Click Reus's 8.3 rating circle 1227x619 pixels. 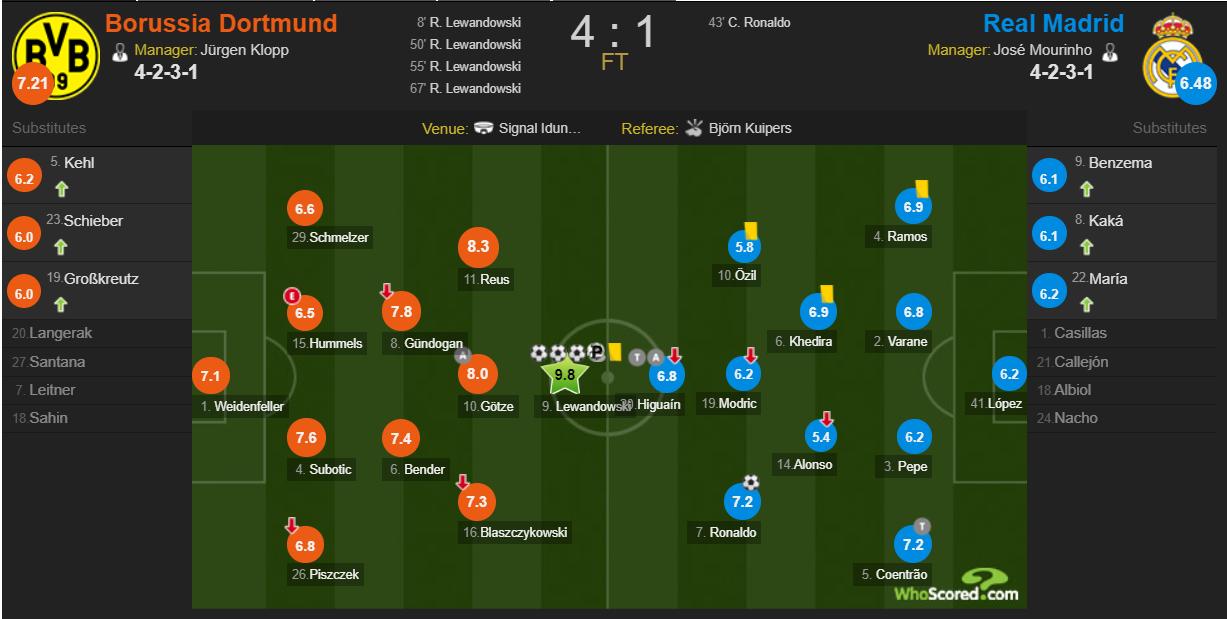[x=477, y=247]
